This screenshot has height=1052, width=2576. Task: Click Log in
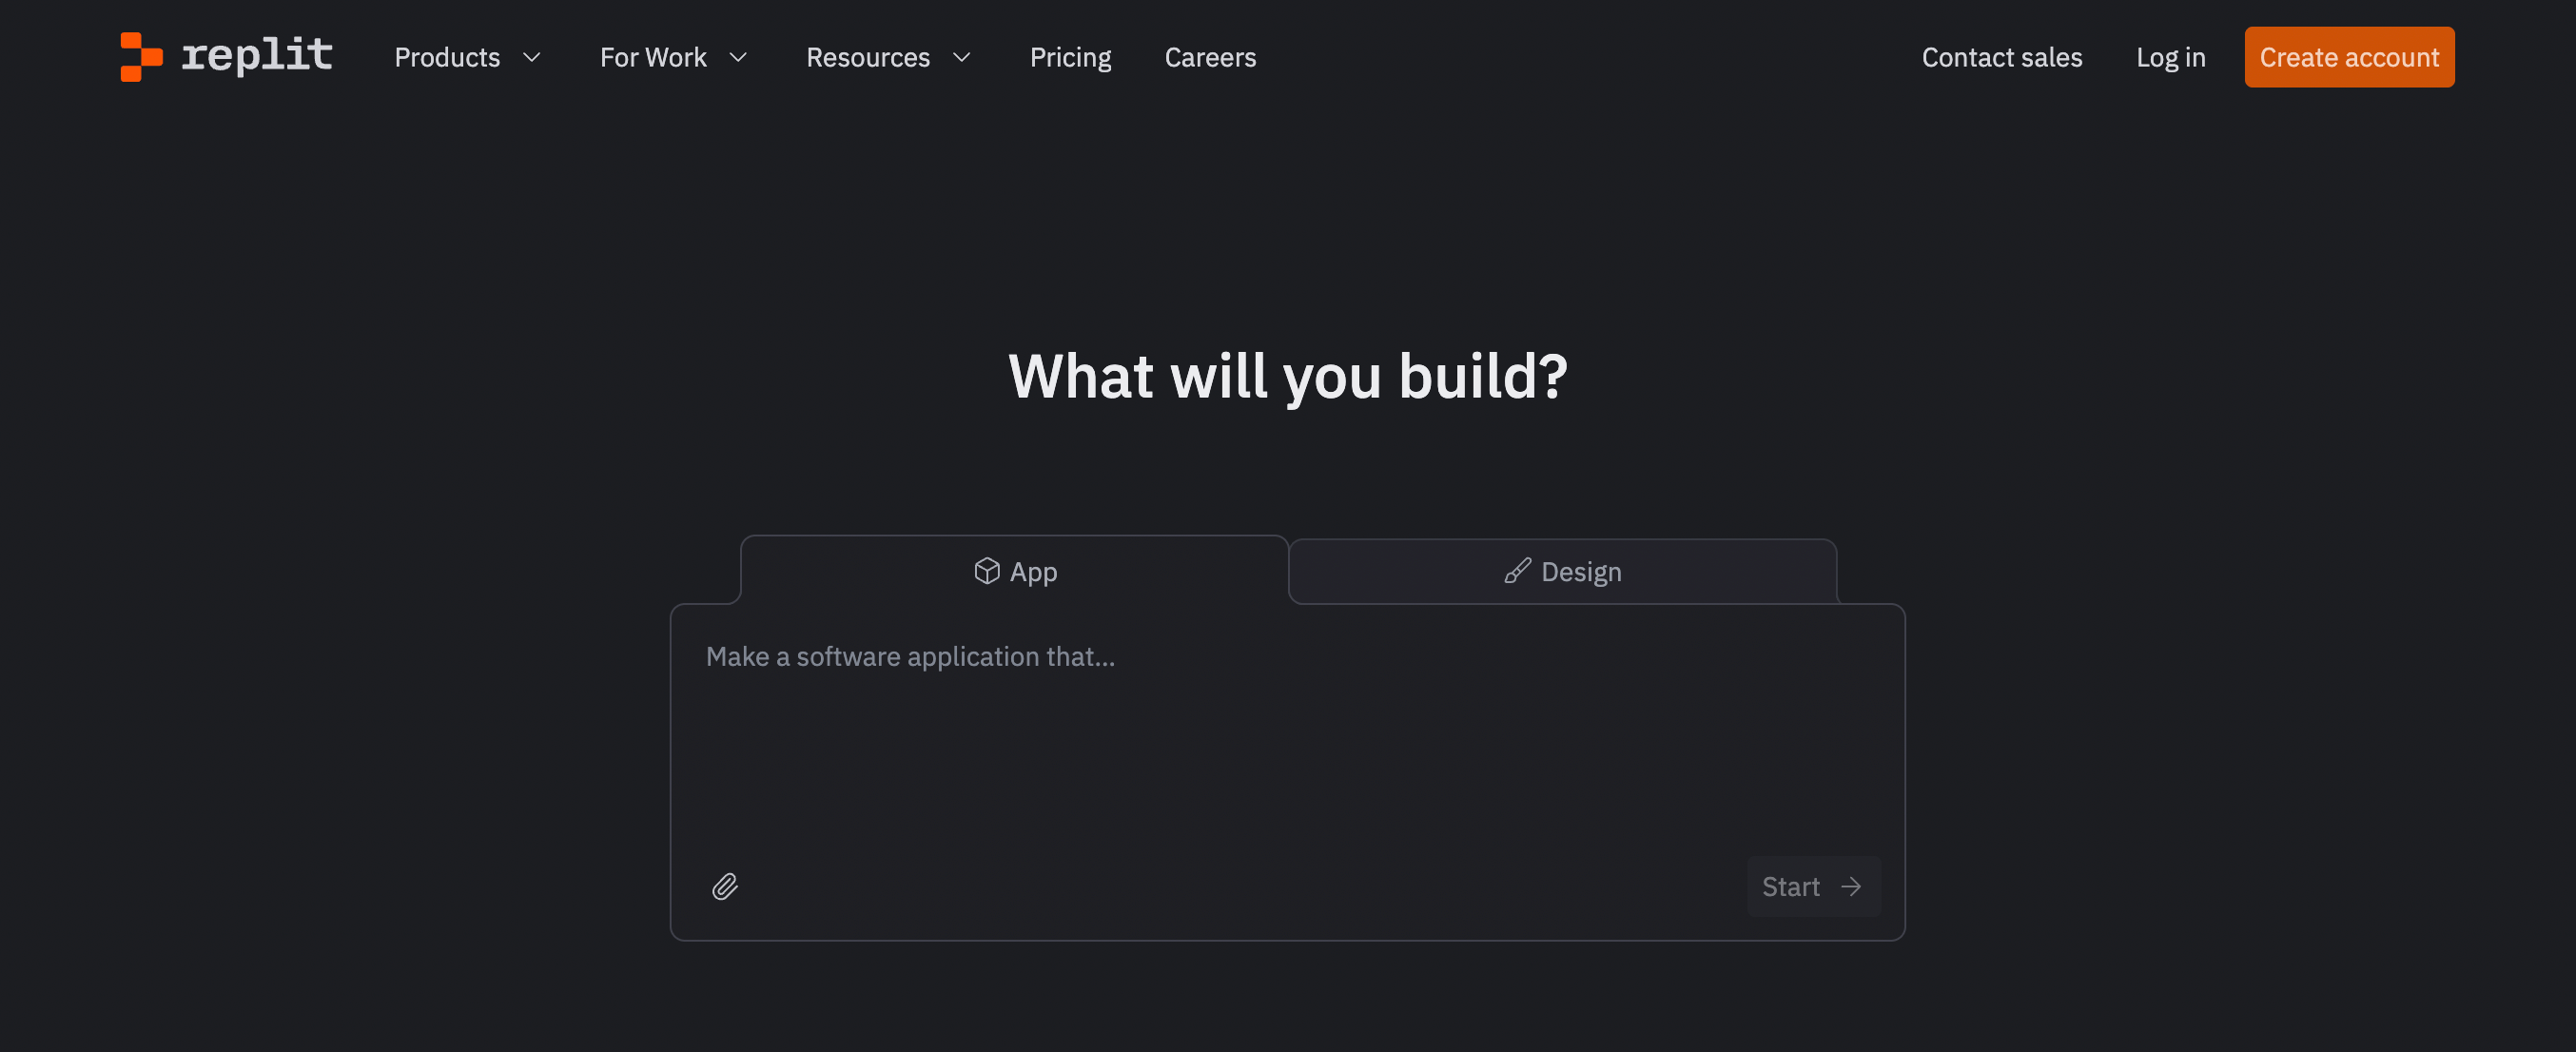point(2170,58)
